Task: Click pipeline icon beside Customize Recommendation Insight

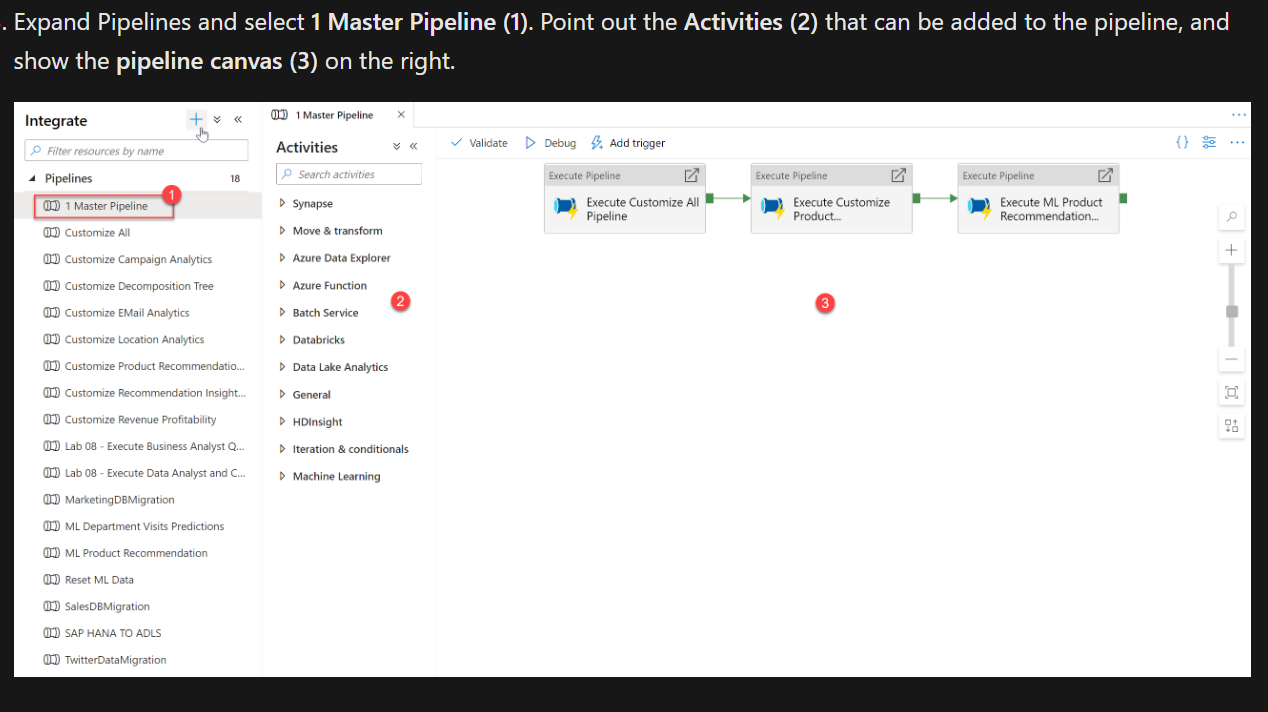Action: (x=52, y=393)
